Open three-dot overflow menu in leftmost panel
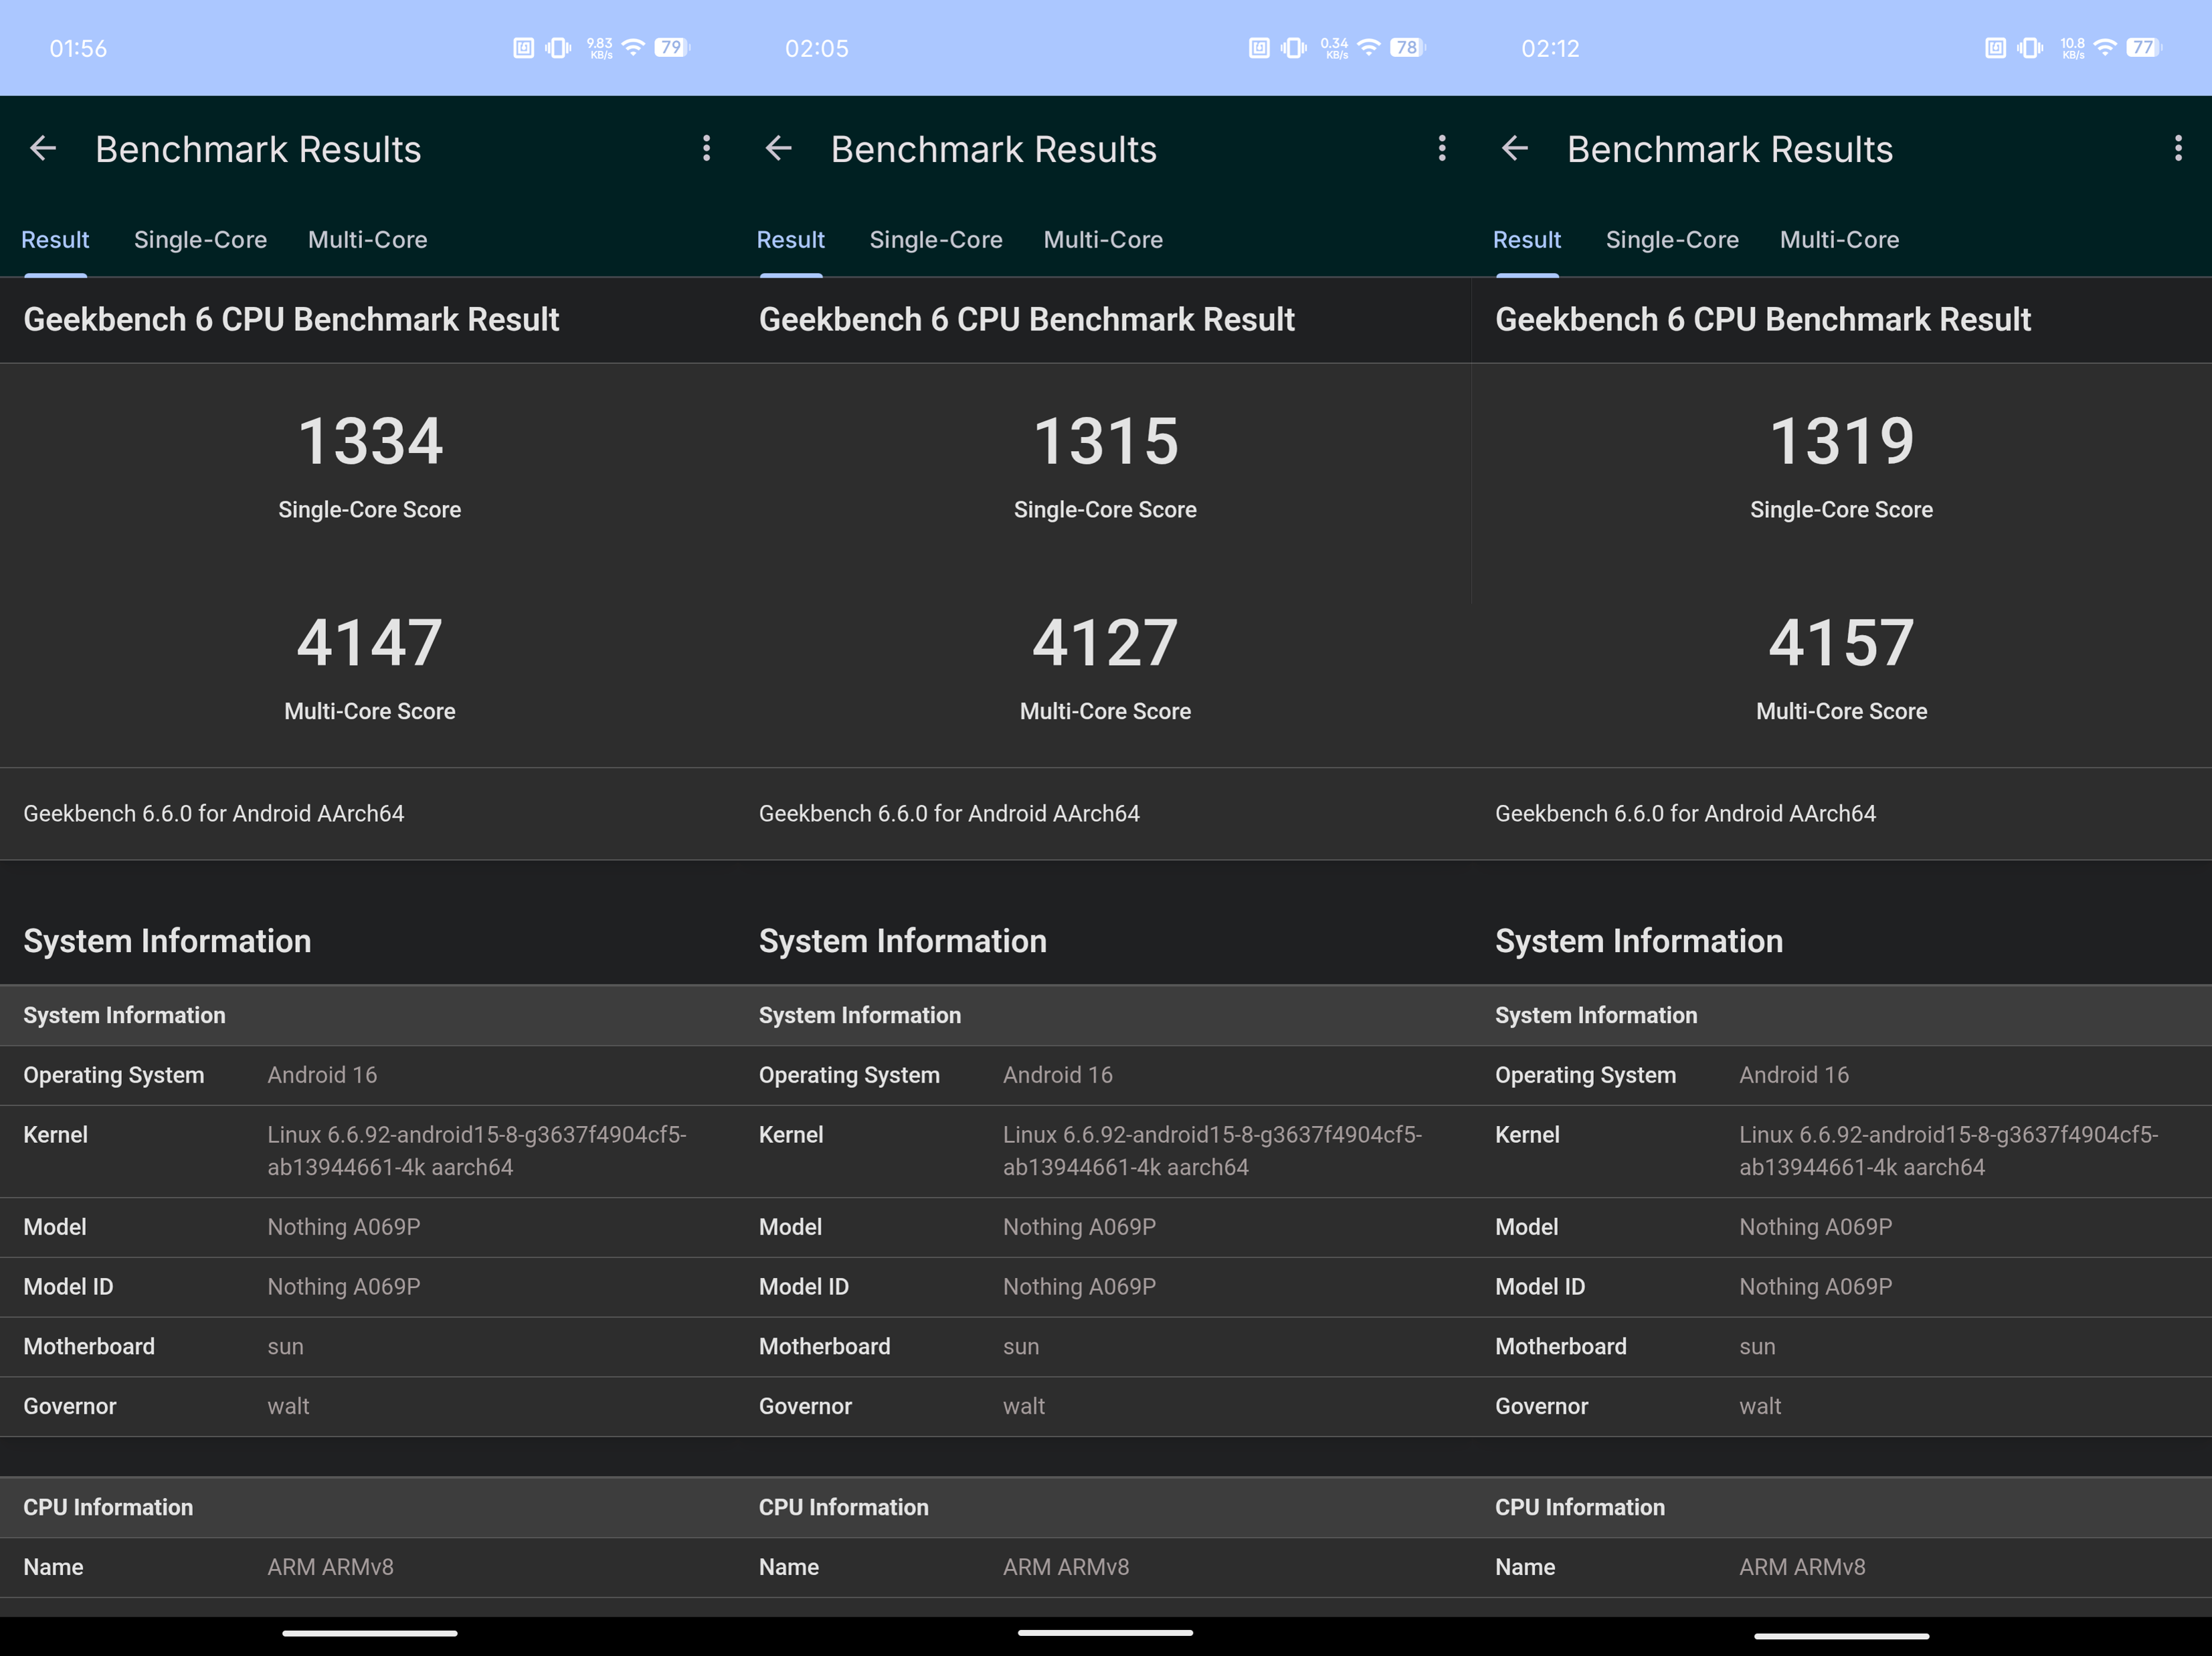The image size is (2212, 1656). point(706,149)
